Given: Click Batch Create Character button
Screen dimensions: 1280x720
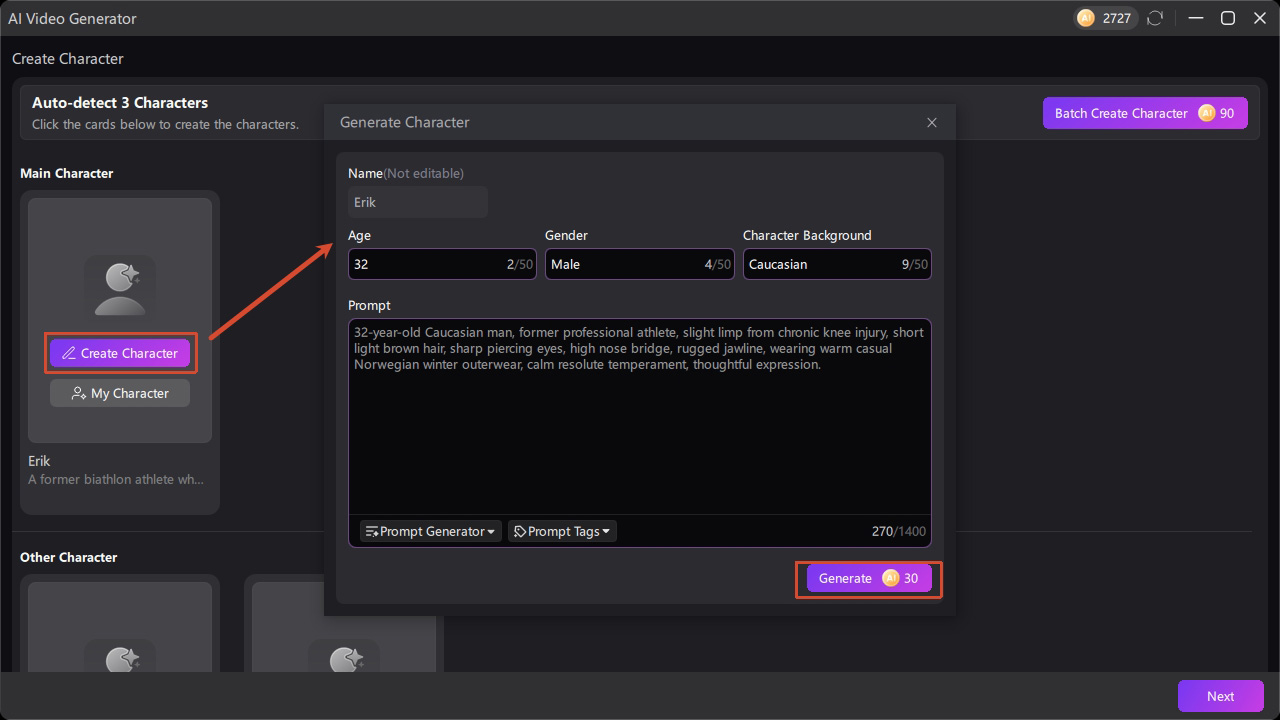Looking at the screenshot, I should (1145, 113).
